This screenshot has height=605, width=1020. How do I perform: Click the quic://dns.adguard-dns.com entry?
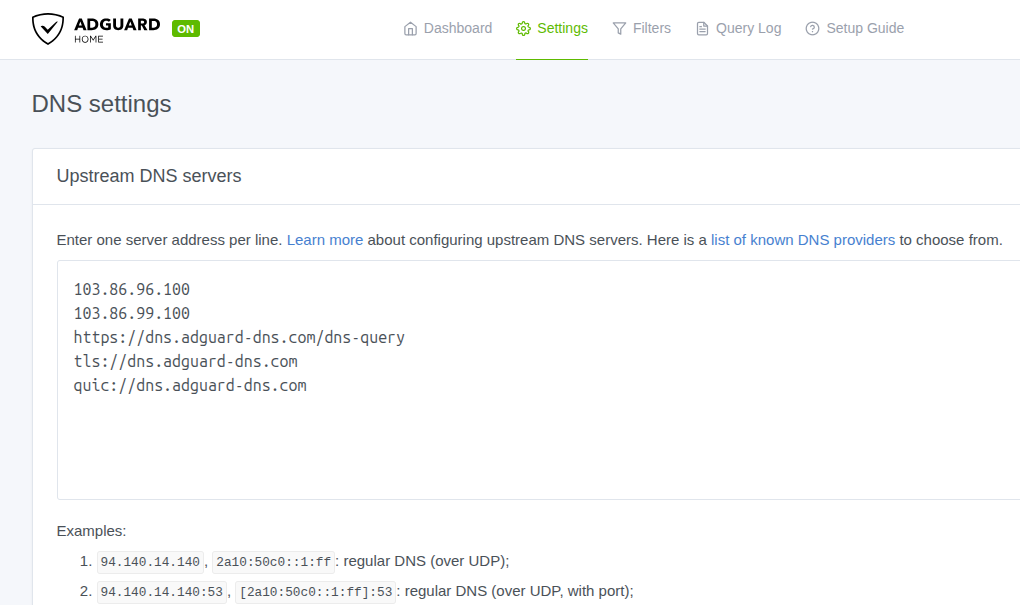(x=190, y=386)
